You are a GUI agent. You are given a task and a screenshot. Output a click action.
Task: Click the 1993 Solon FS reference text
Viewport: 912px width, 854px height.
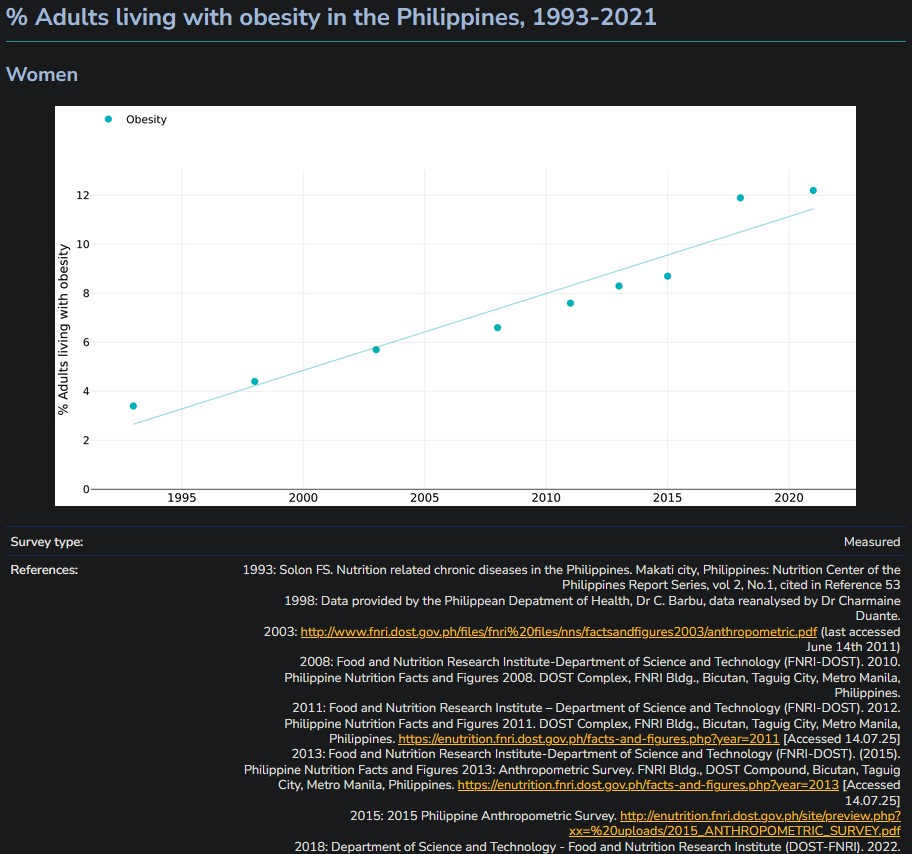[x=571, y=577]
